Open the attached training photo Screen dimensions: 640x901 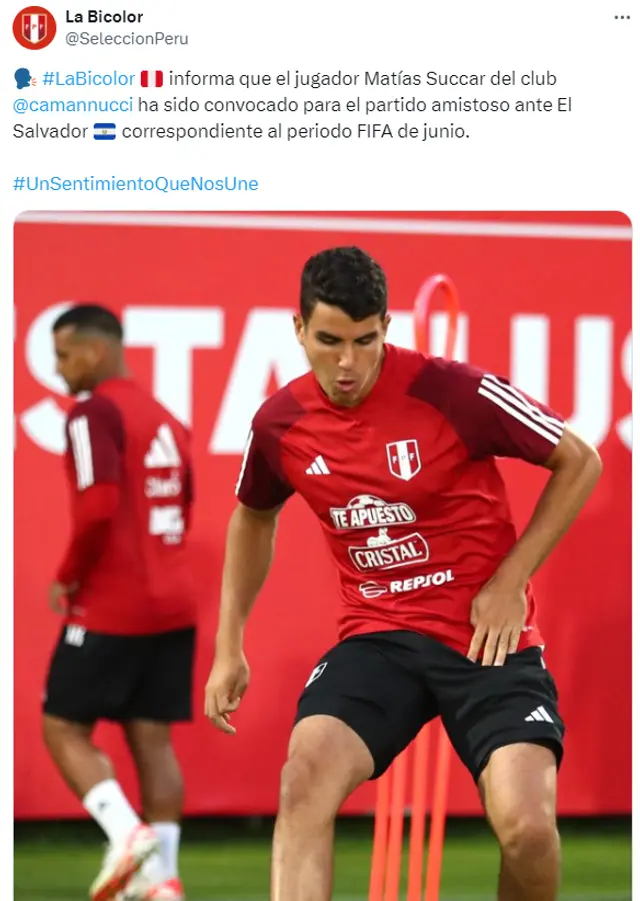323,556
